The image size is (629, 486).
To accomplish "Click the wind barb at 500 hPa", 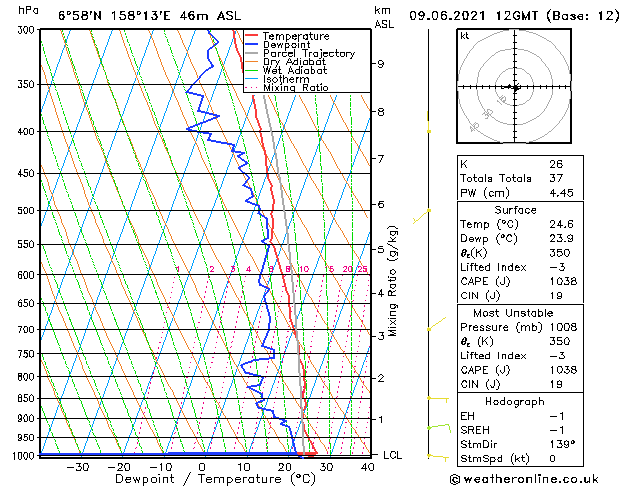I will click(421, 216).
